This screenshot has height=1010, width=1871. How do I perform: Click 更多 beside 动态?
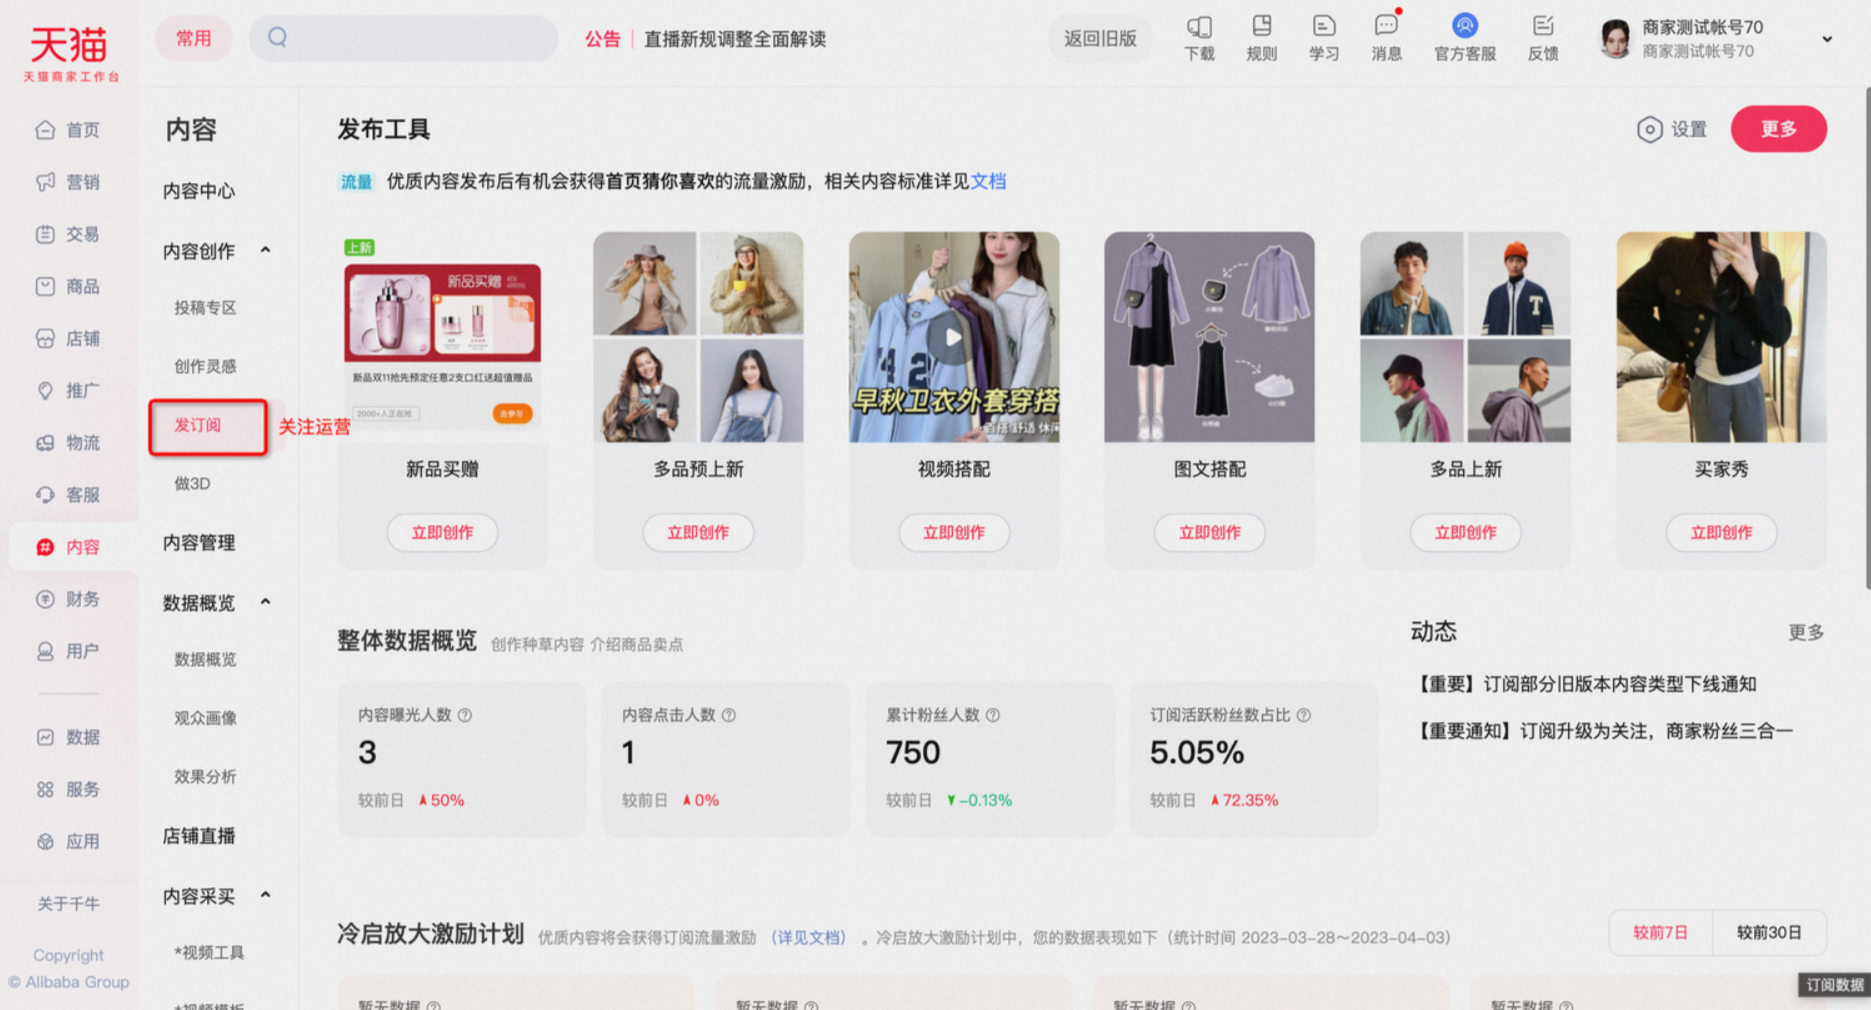(x=1806, y=632)
